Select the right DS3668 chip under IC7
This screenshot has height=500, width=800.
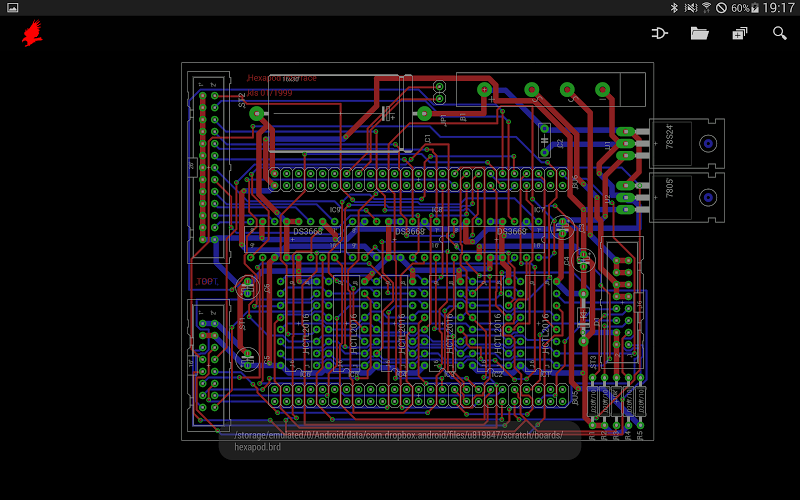[496, 239]
